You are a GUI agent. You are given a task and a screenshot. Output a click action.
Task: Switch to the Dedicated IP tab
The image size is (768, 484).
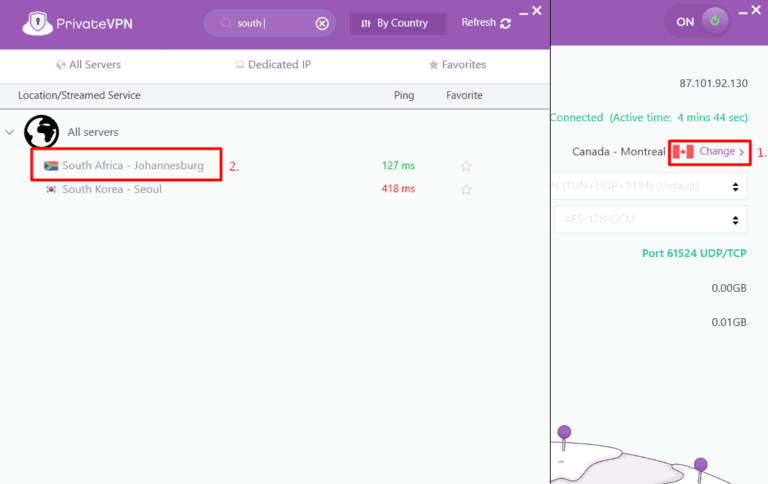pos(273,65)
